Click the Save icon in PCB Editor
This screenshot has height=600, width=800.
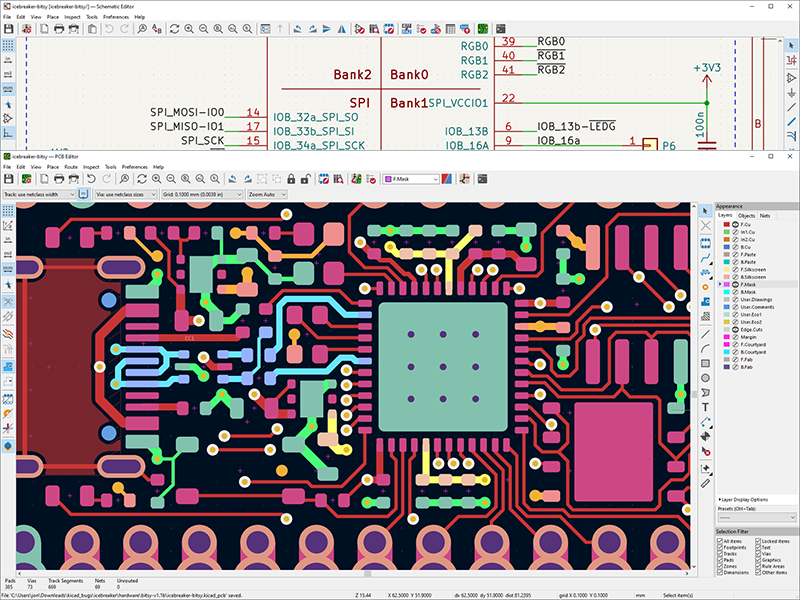tap(9, 178)
